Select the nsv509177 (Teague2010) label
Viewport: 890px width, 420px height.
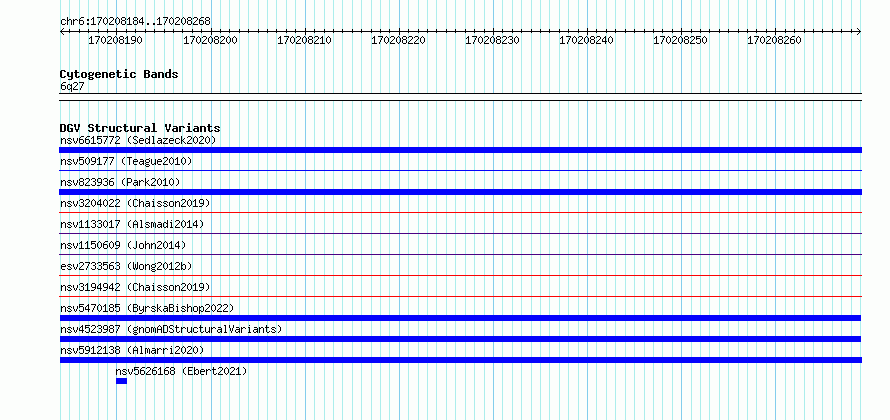(x=126, y=162)
